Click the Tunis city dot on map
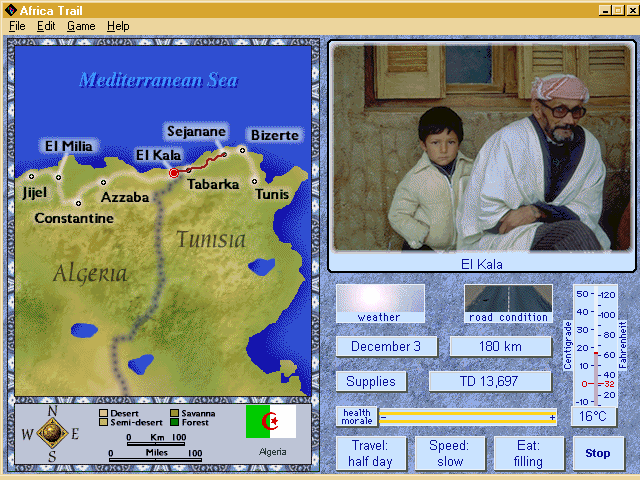The width and height of the screenshot is (640, 480). (x=254, y=181)
